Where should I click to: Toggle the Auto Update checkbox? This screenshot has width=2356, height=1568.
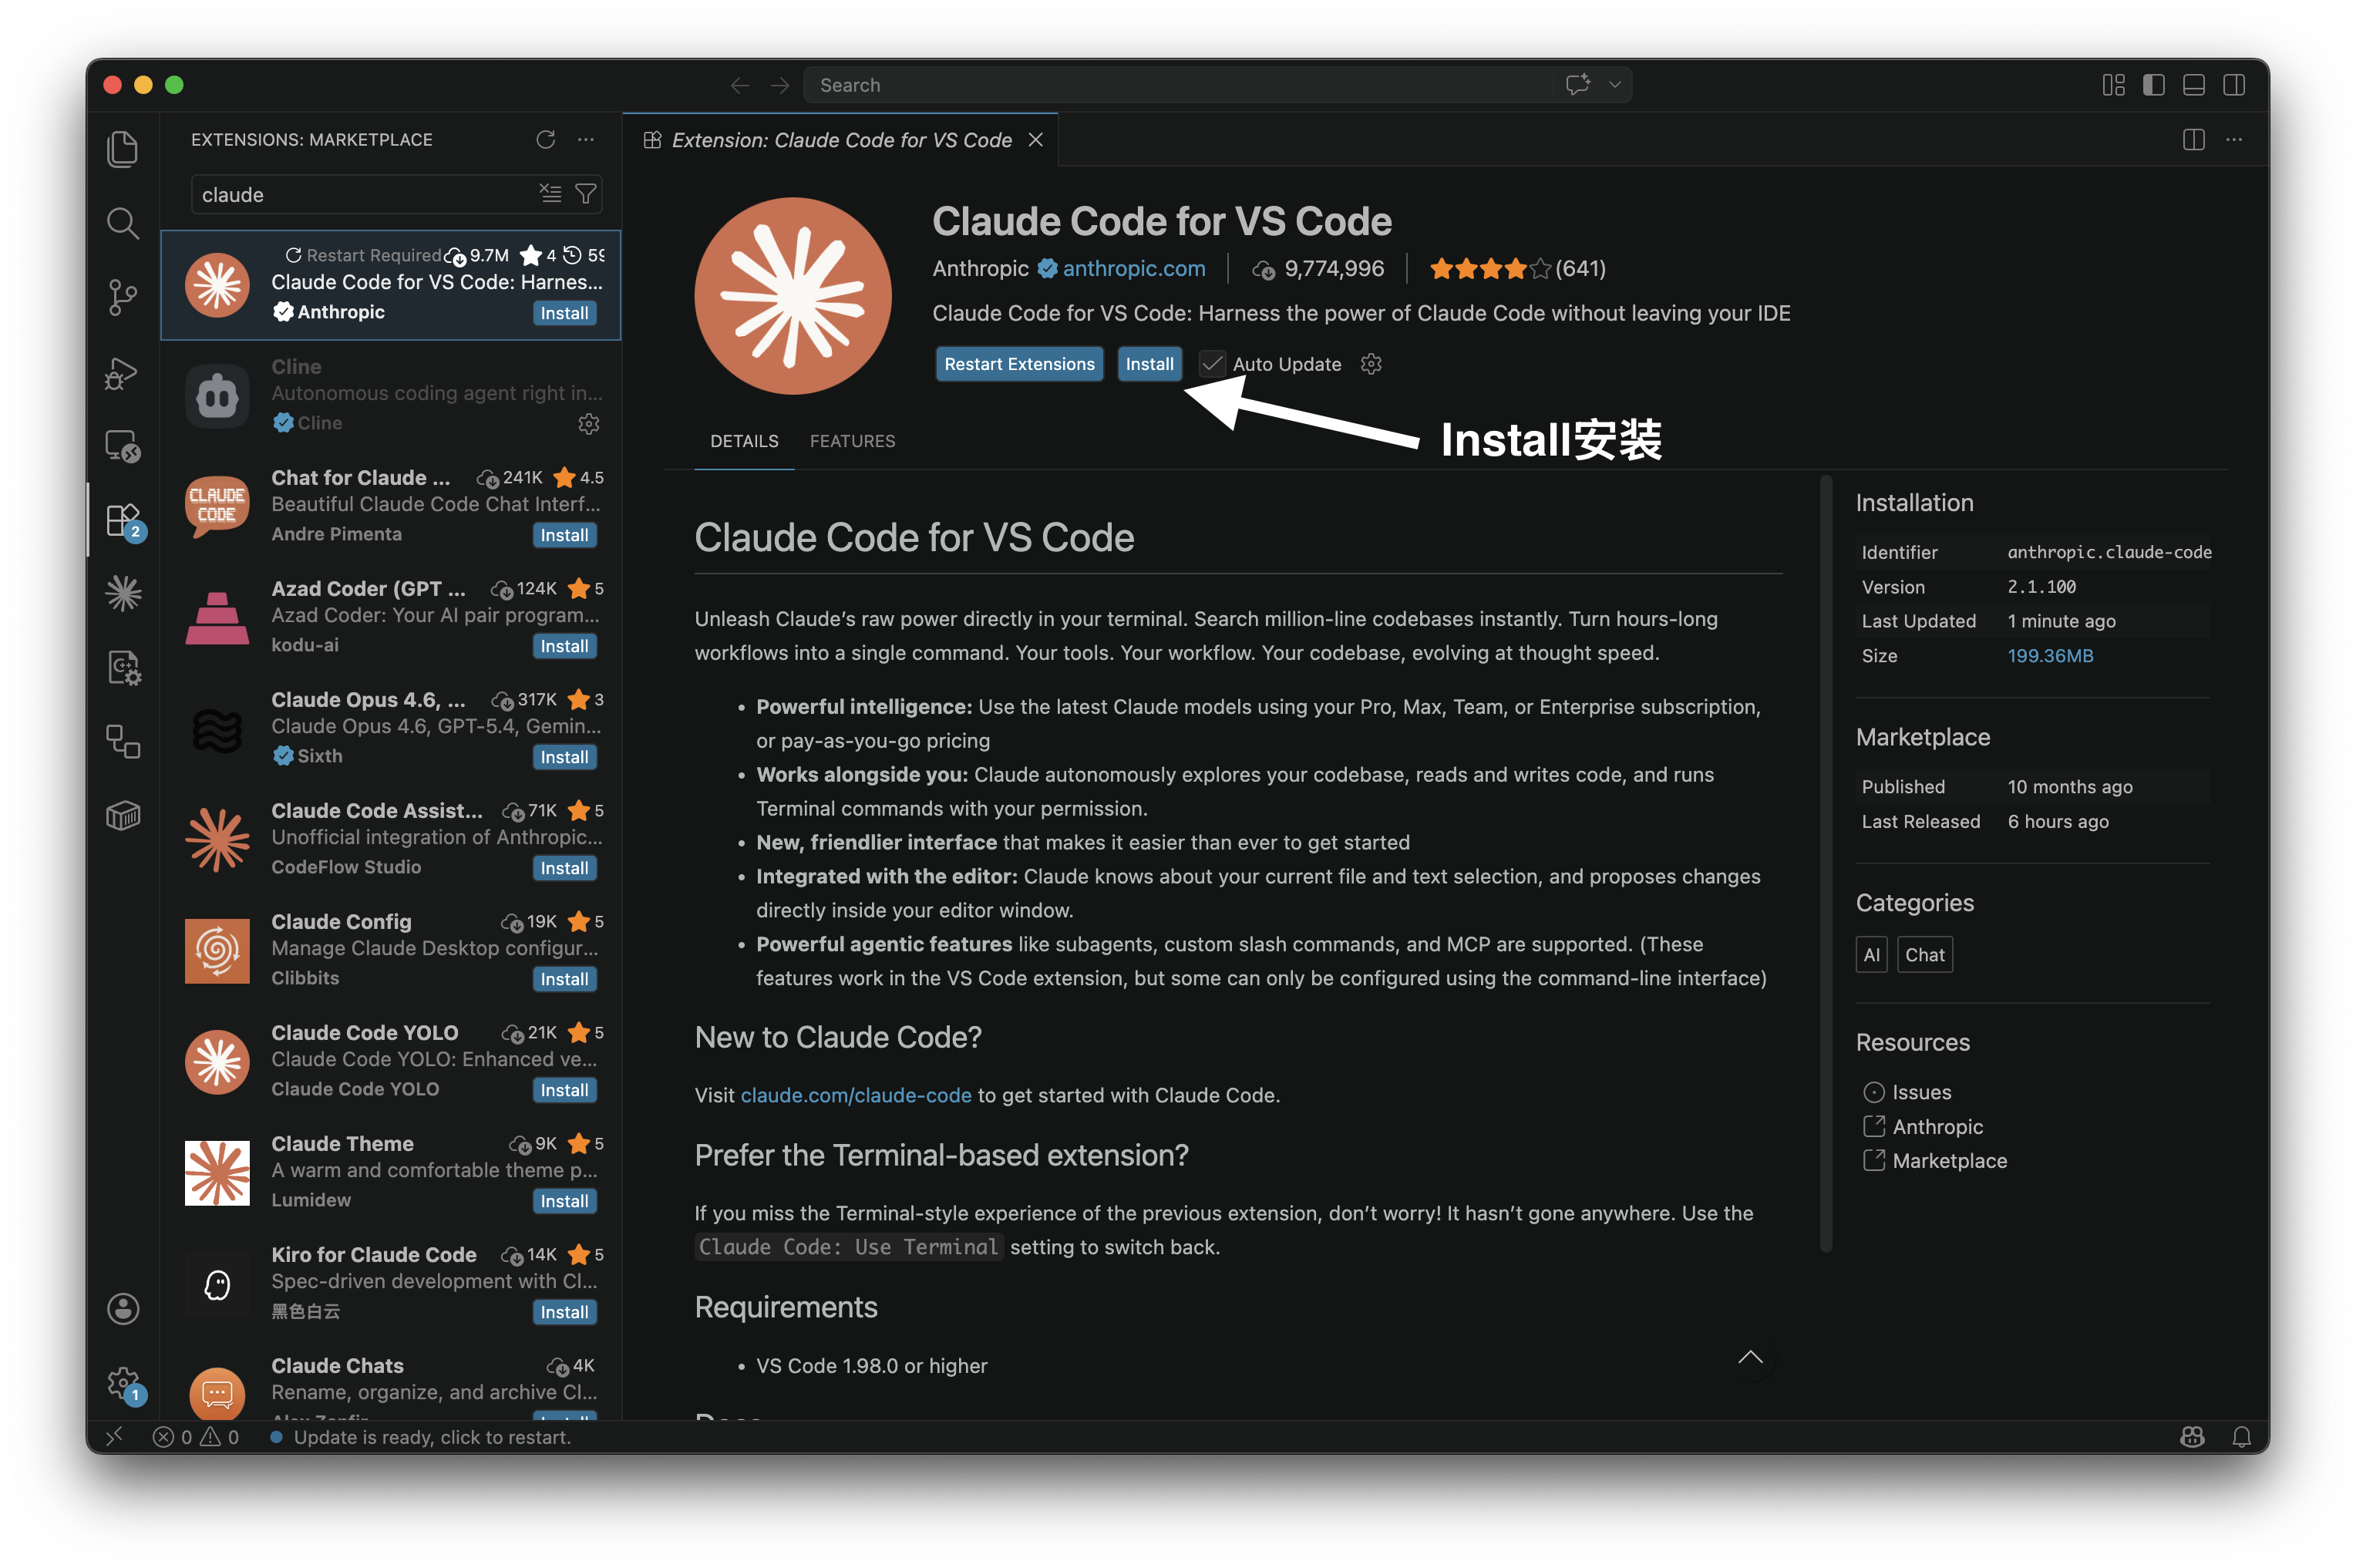coord(1212,364)
